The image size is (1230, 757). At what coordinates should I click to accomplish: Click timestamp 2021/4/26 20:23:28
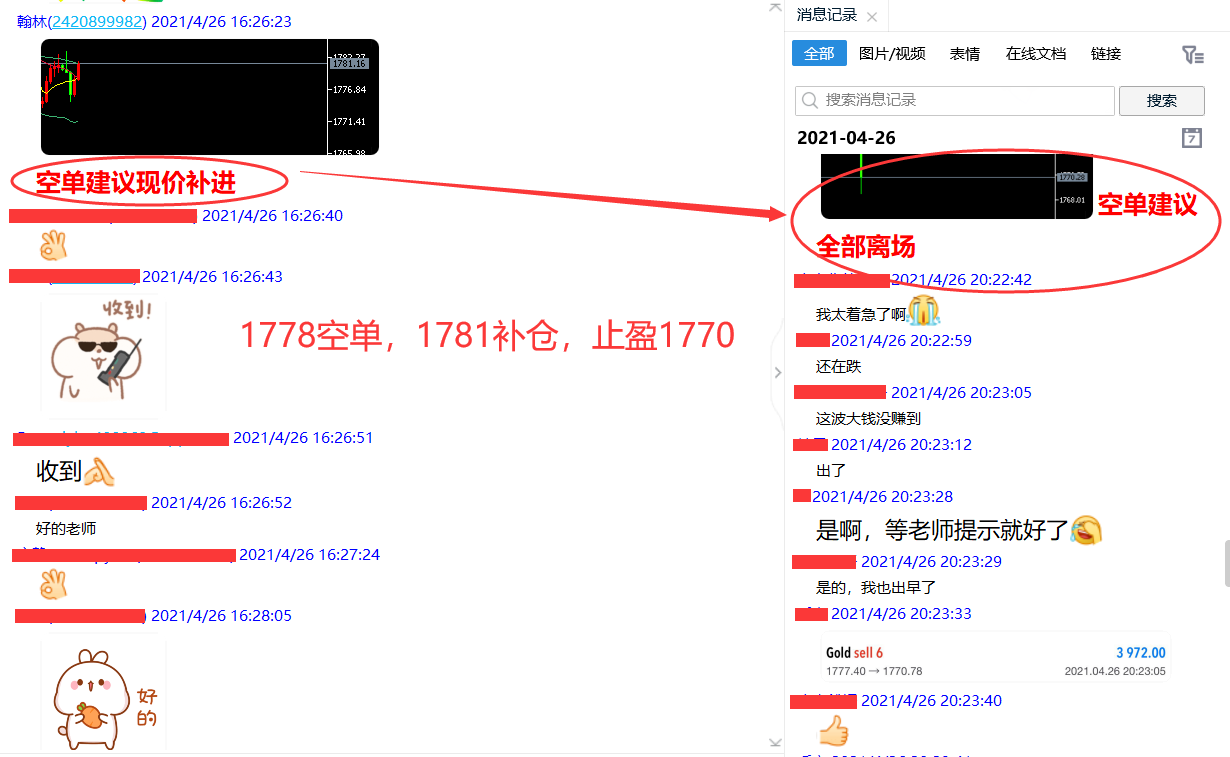882,496
